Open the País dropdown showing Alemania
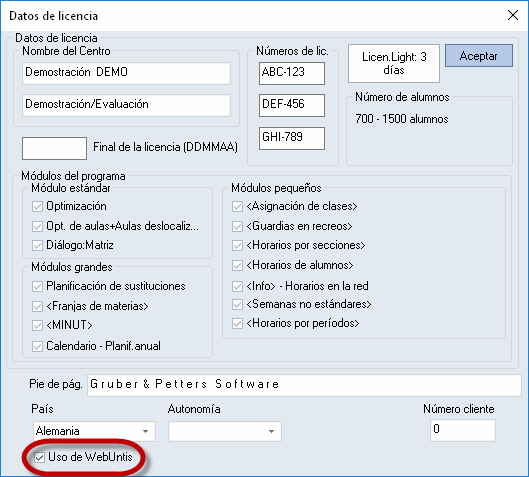This screenshot has height=477, width=529. click(94, 431)
